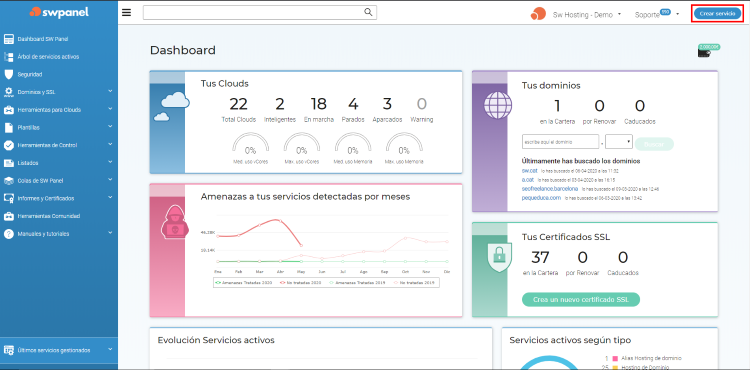Click Crea un nuevo certificado SSL button
The image size is (750, 370).
coord(581,300)
